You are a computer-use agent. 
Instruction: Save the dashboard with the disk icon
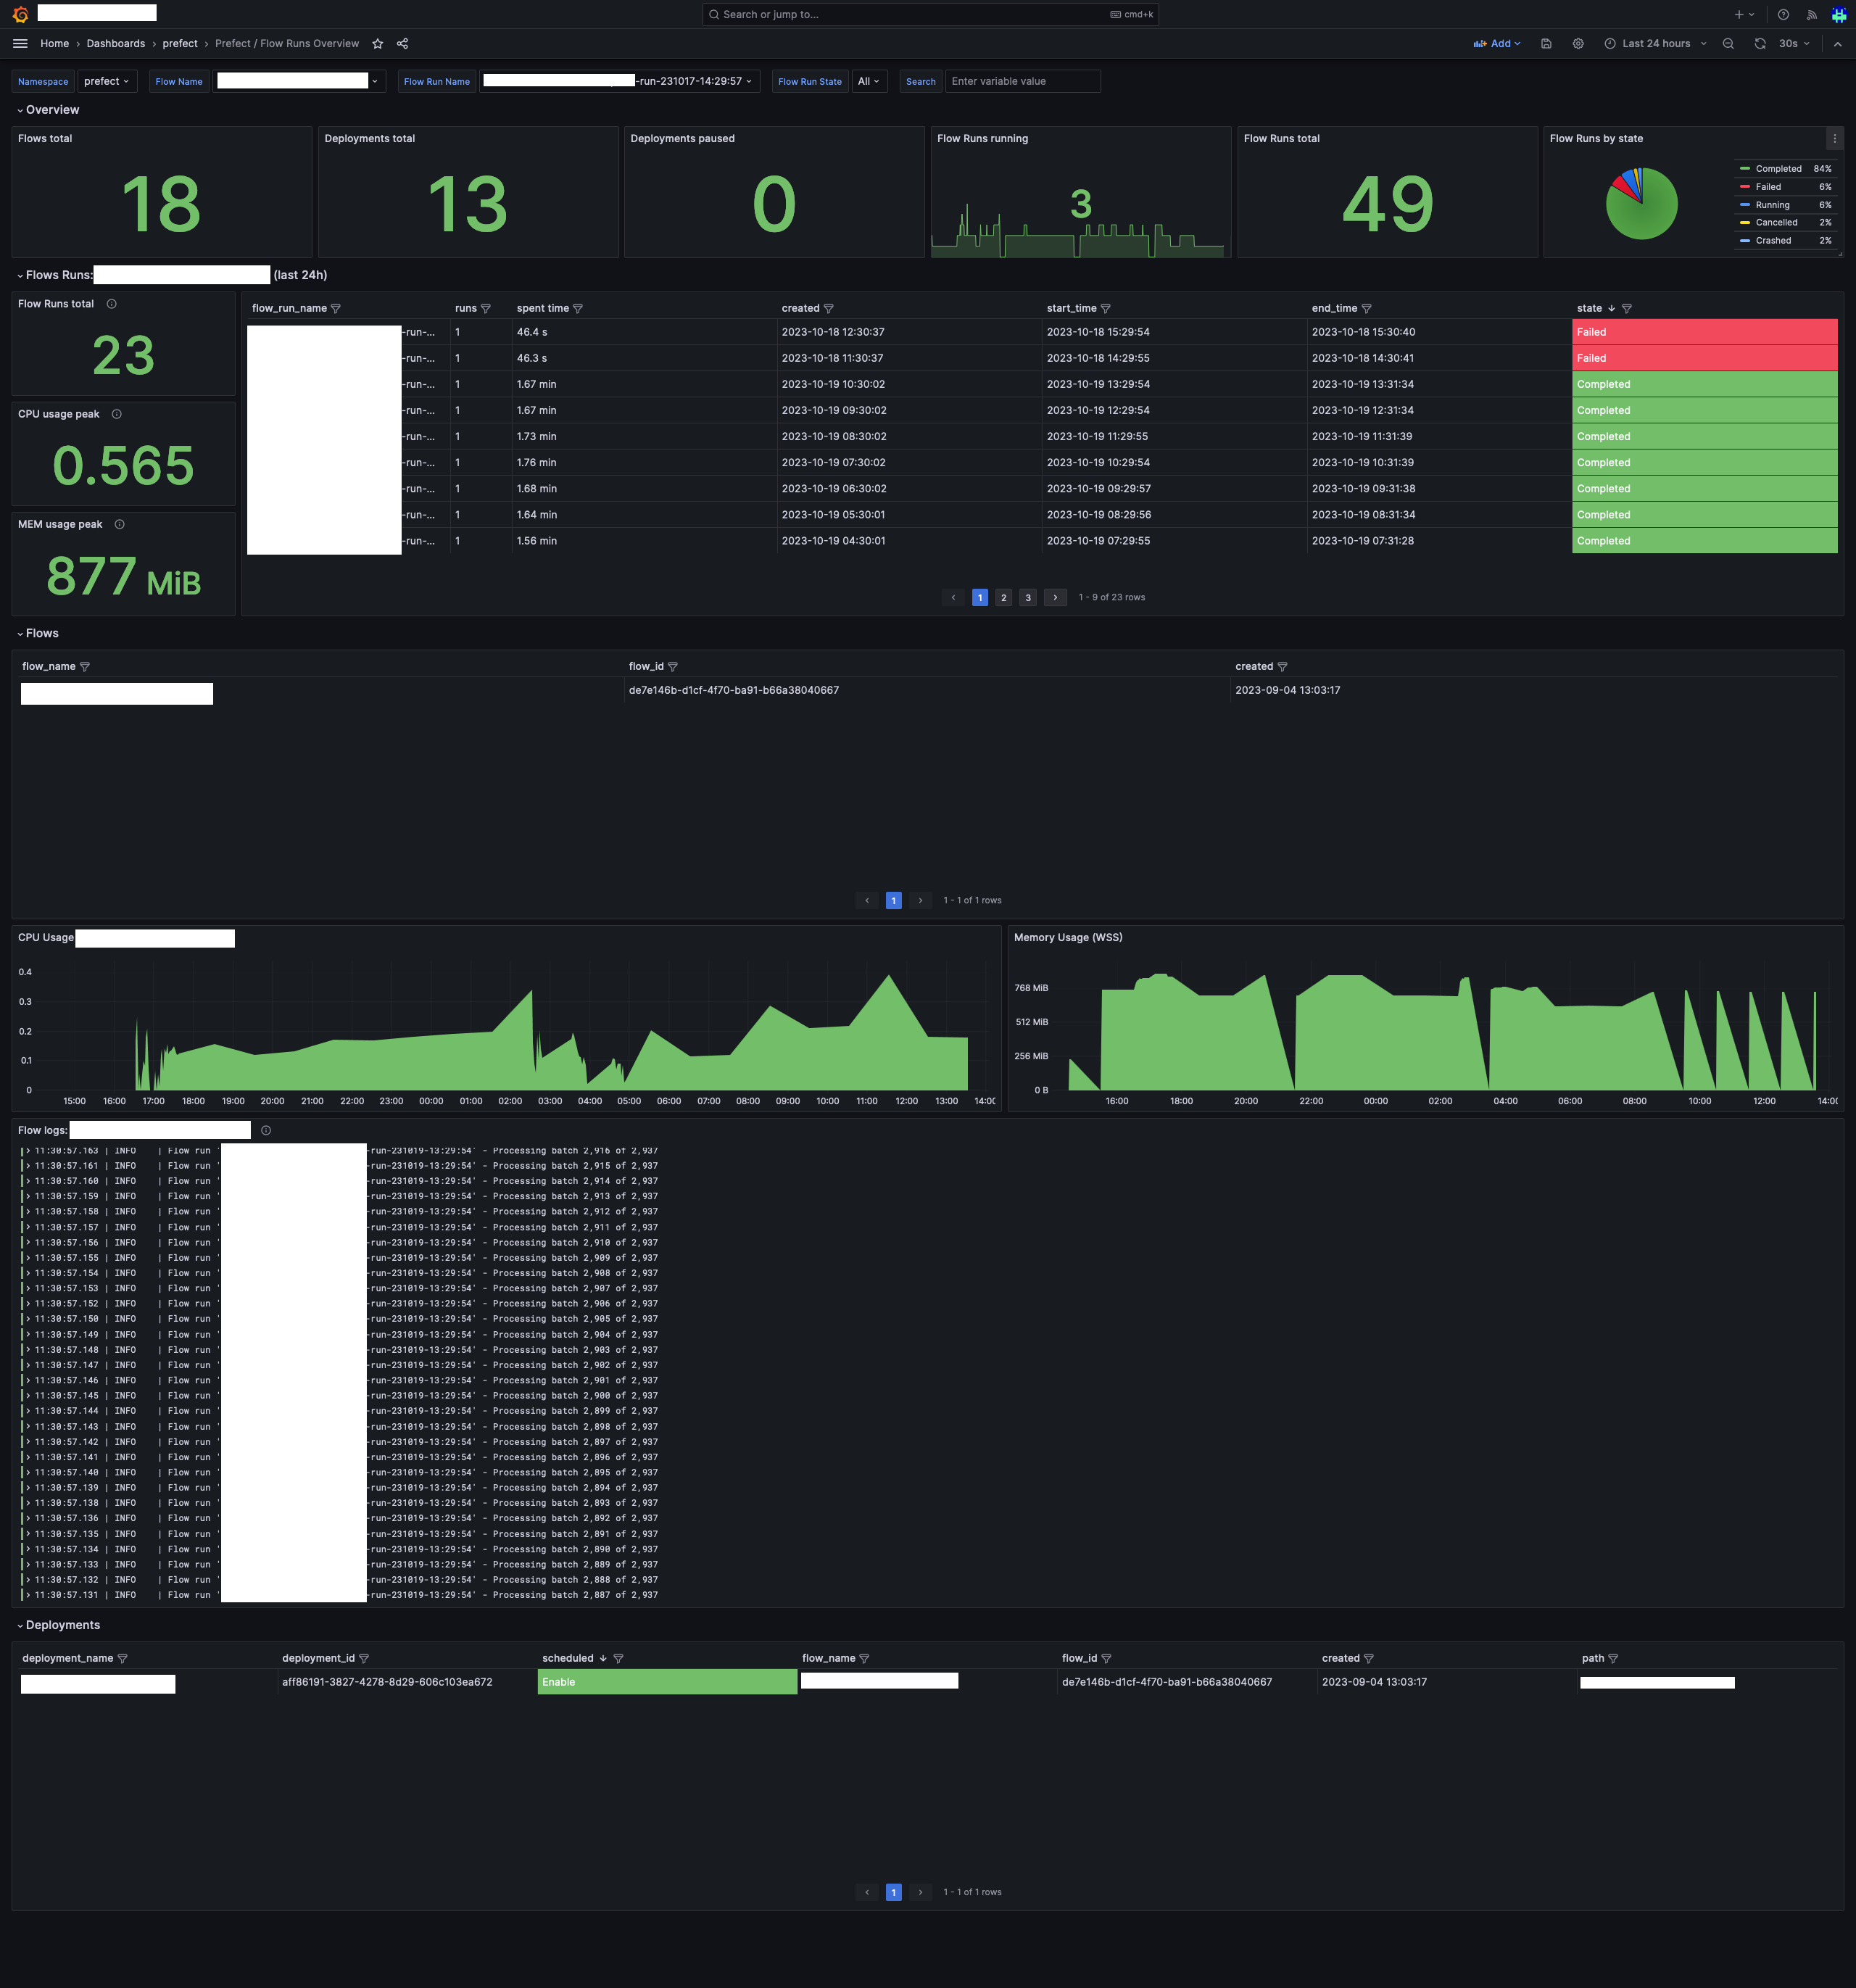click(x=1546, y=44)
